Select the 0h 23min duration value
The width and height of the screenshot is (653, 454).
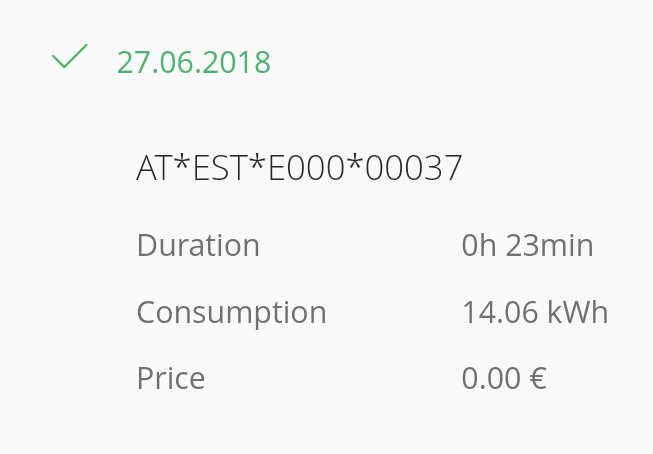pyautogui.click(x=527, y=245)
